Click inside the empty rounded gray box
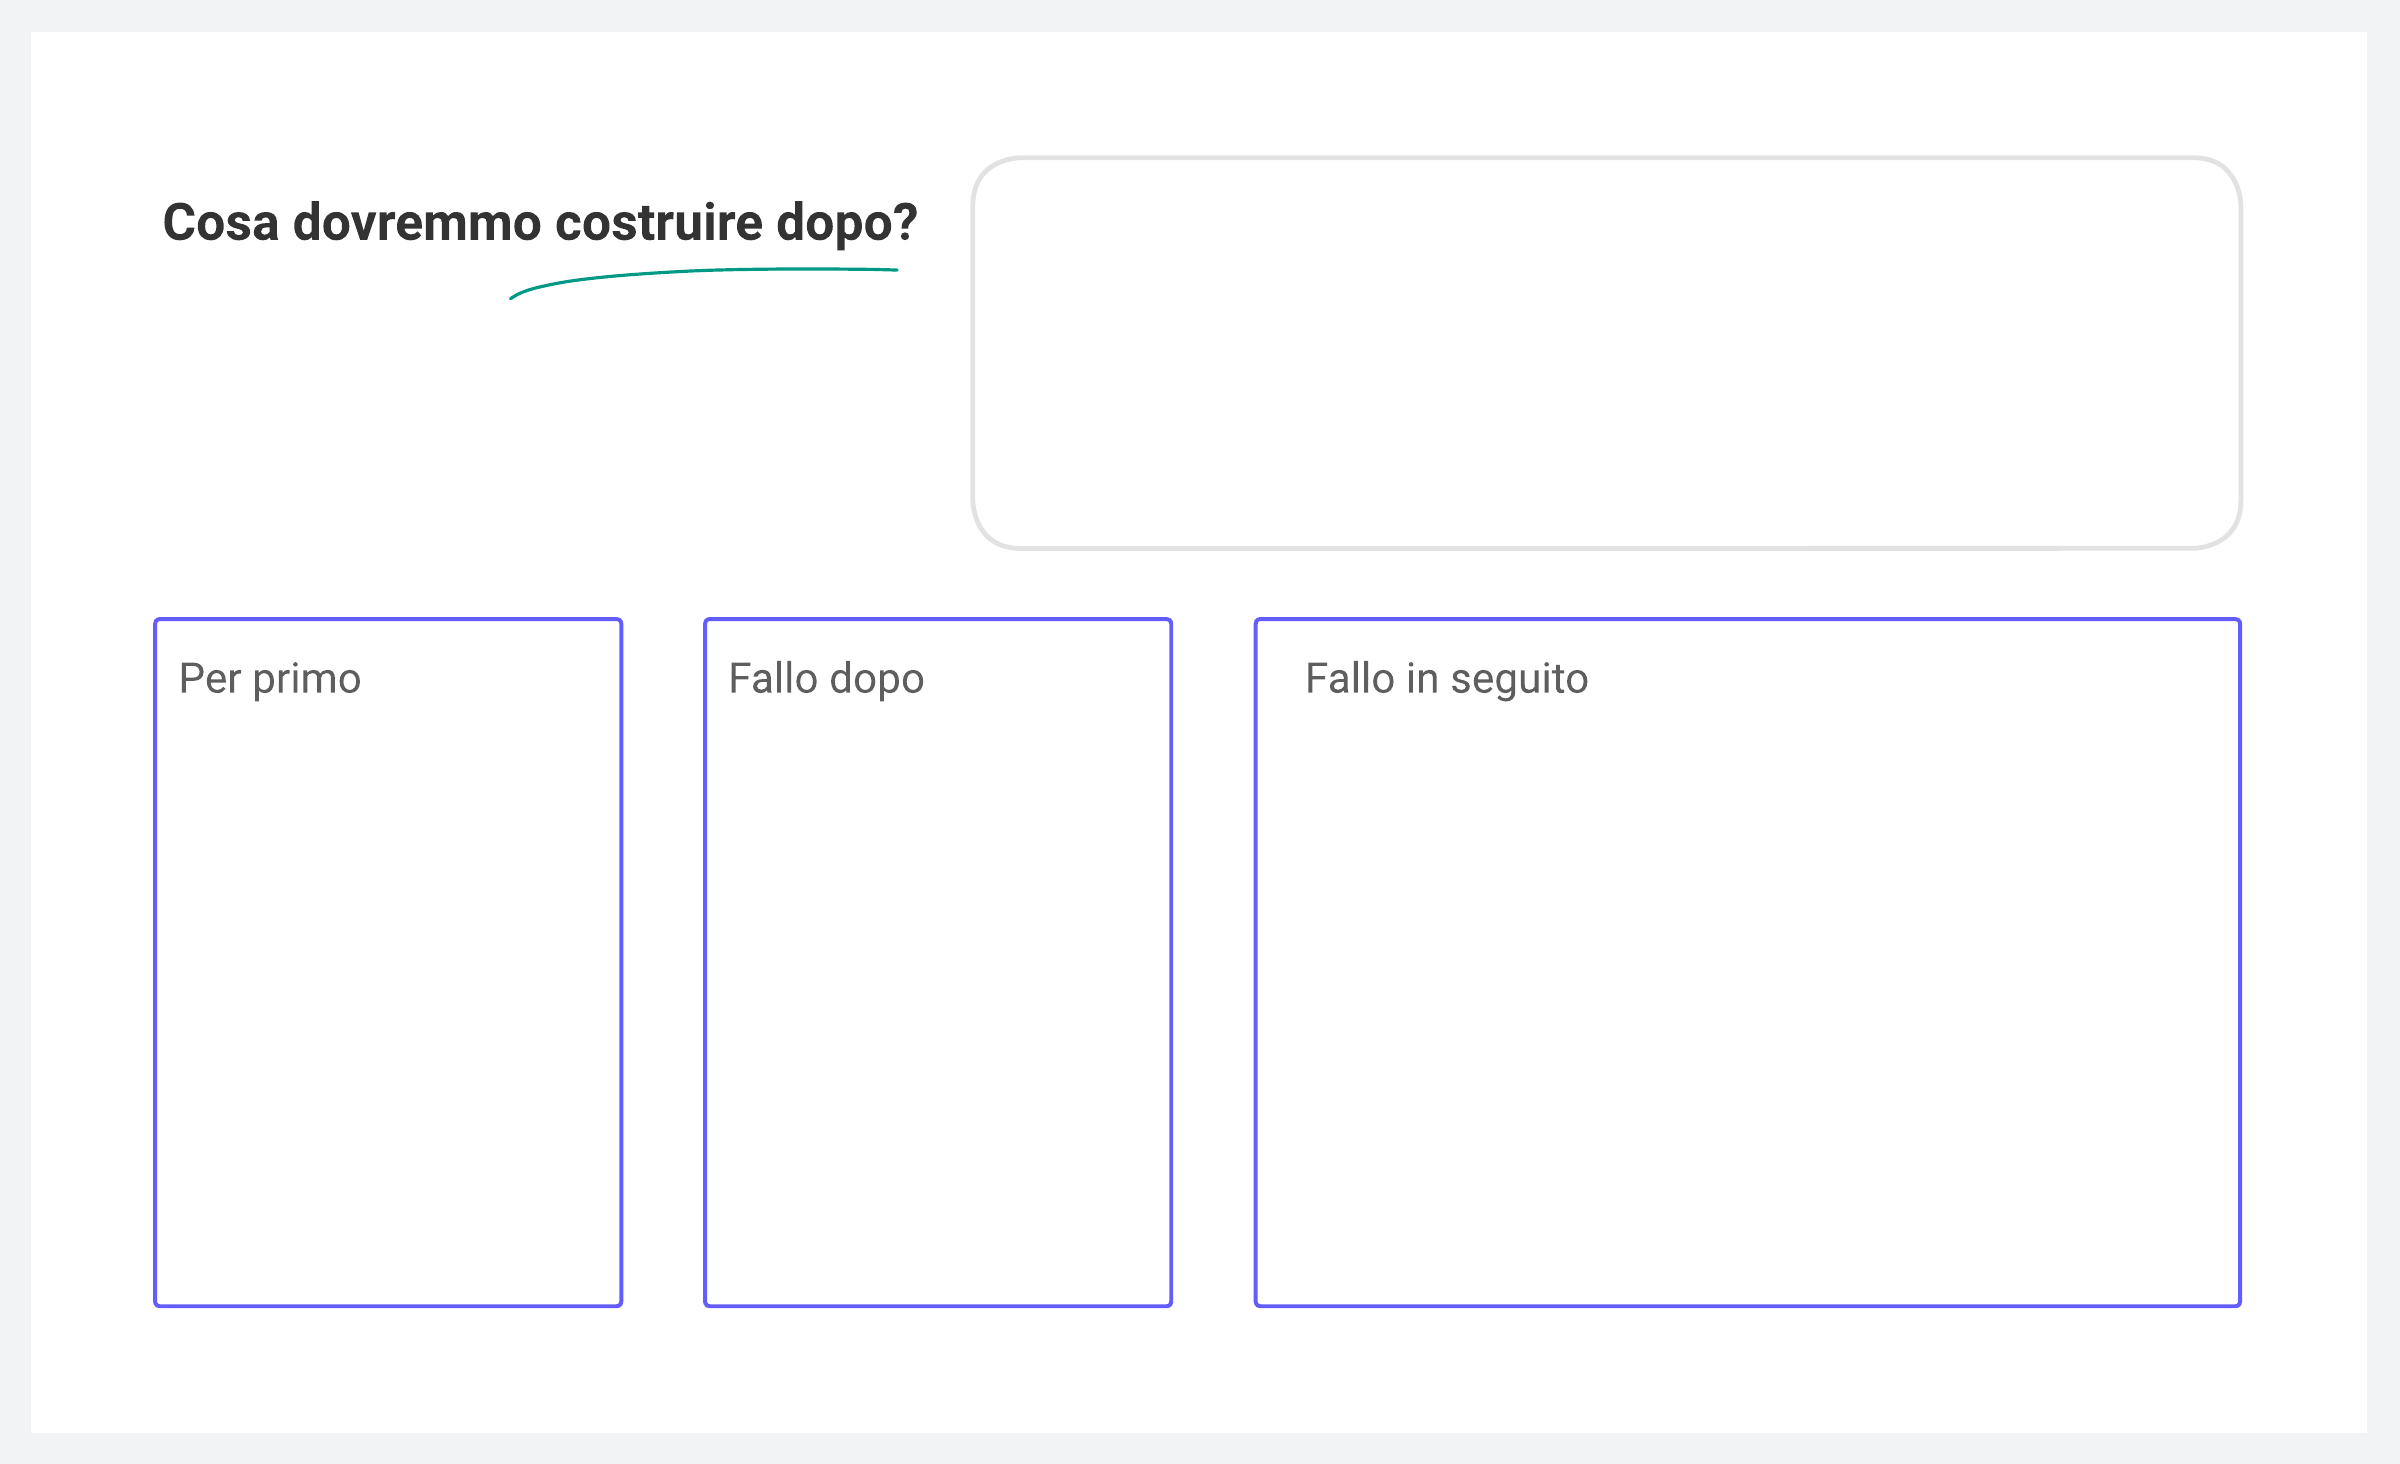 tap(1605, 352)
